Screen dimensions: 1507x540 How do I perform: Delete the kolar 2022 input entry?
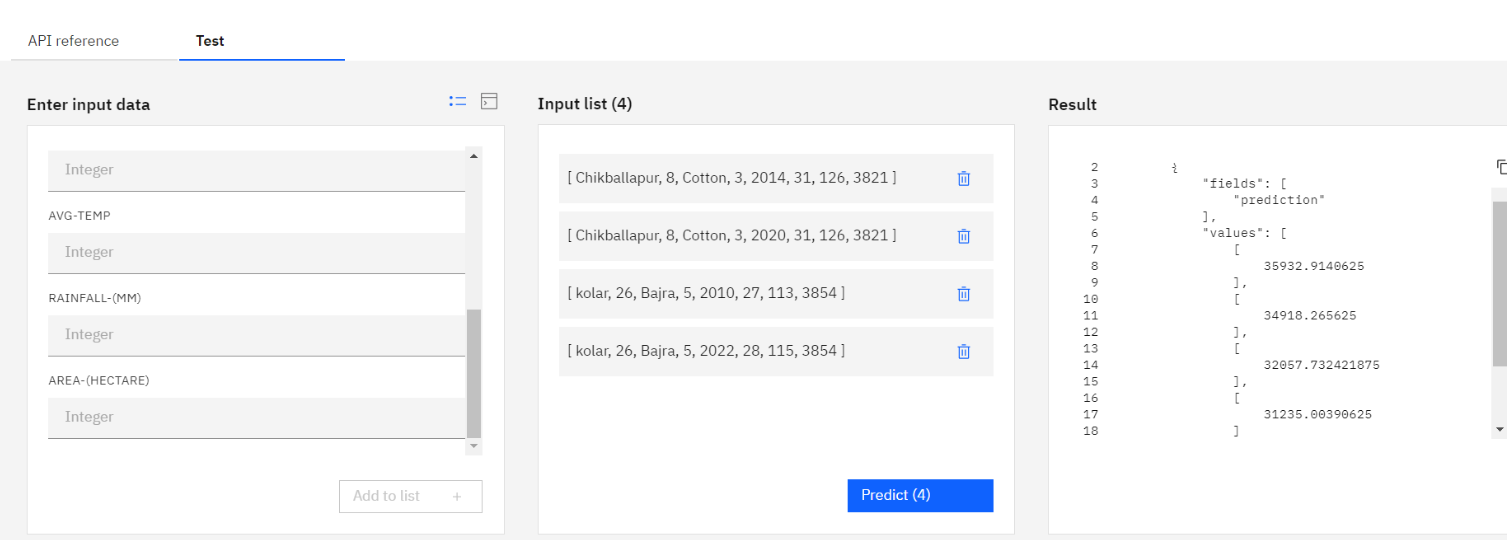[x=964, y=351]
